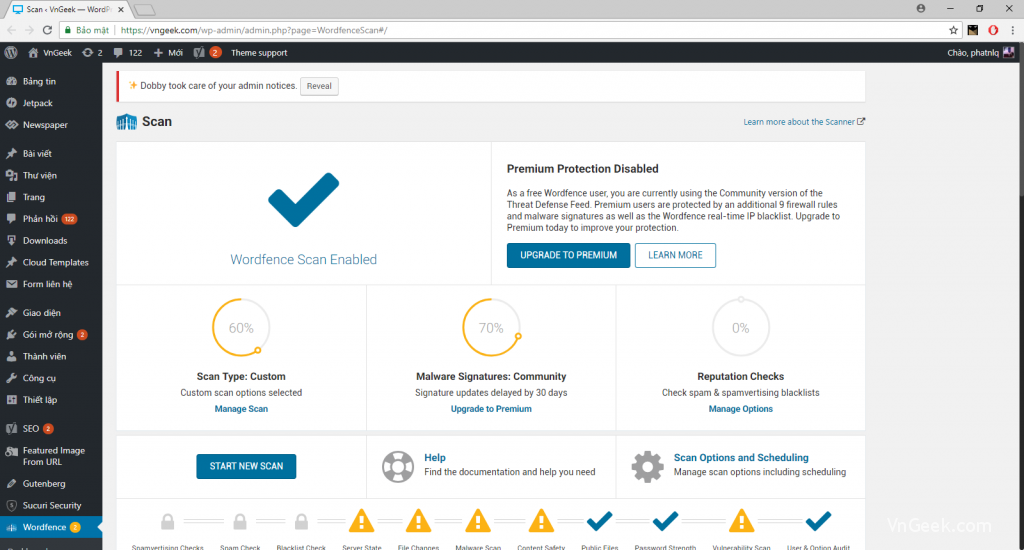This screenshot has width=1024, height=550.
Task: Open the Chrome three-dot menu
Action: 1013,30
